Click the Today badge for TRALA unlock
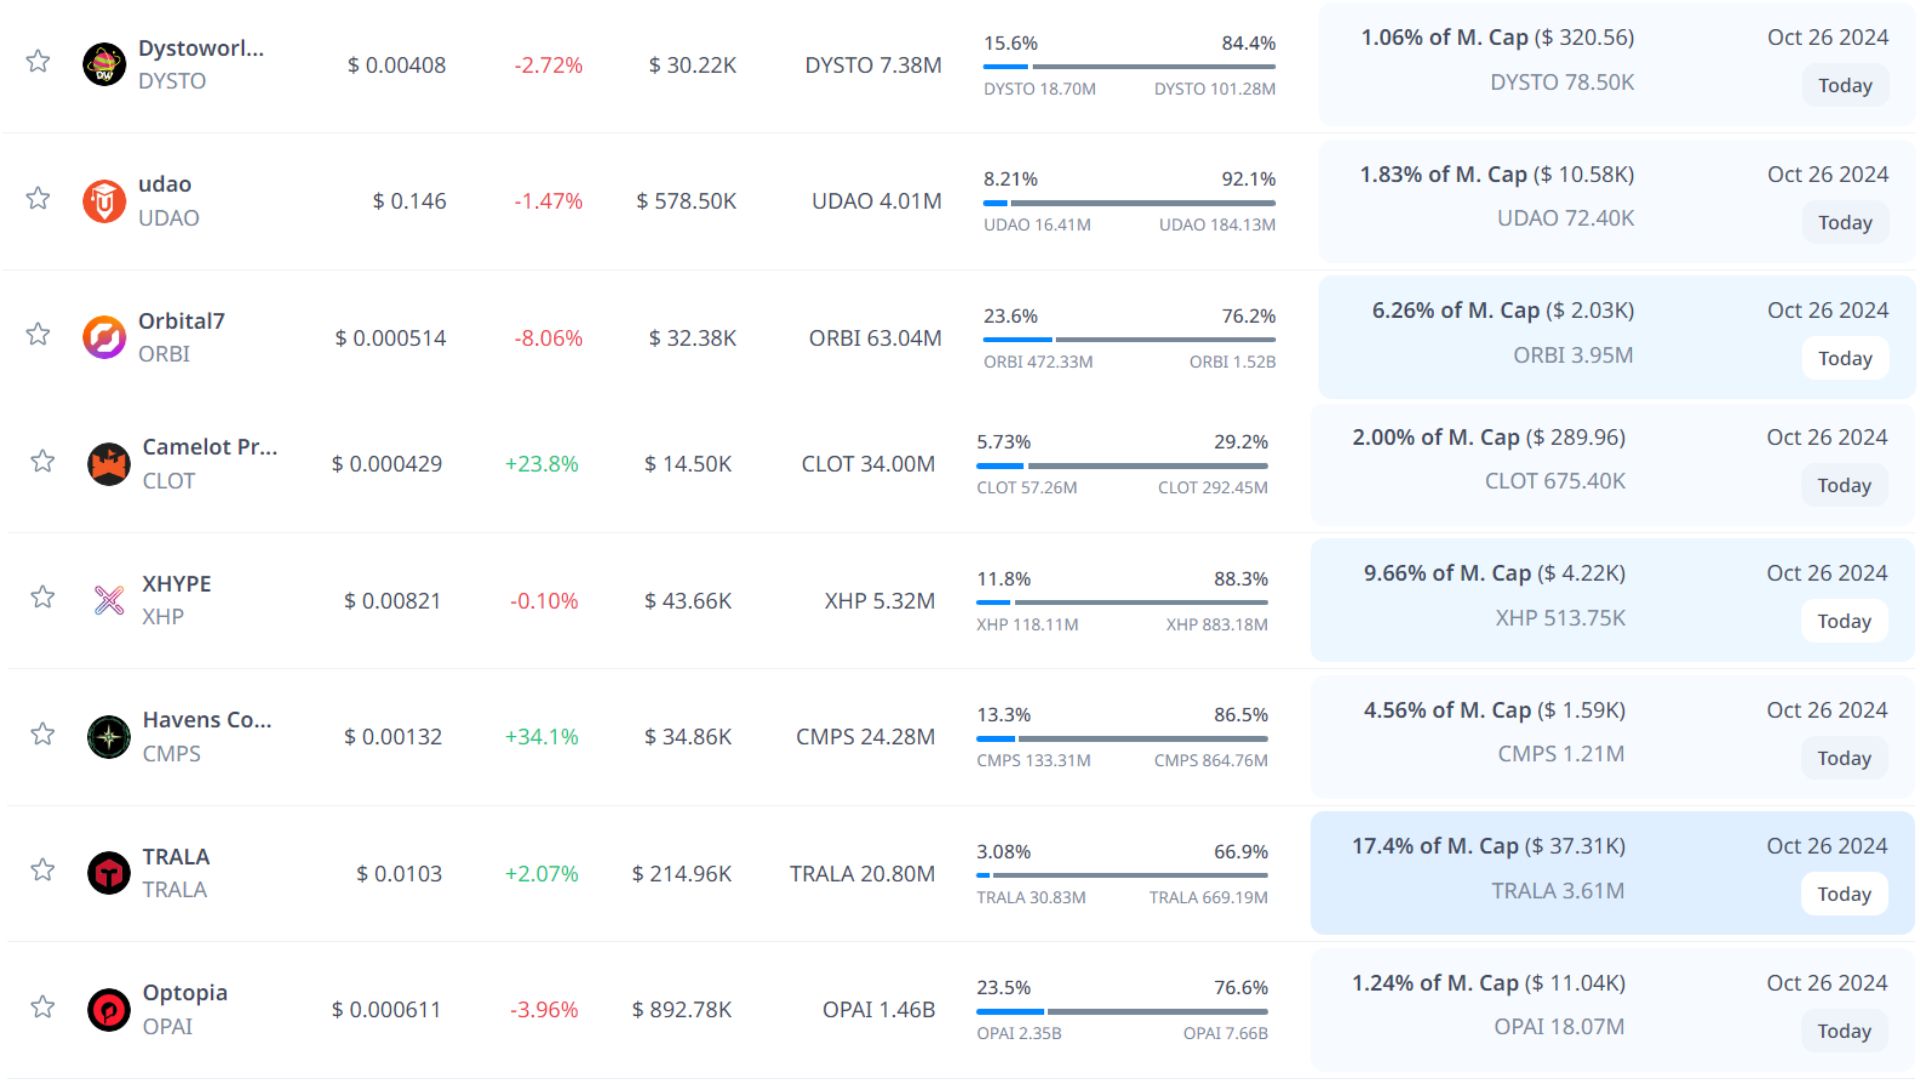The height and width of the screenshot is (1080, 1920). tap(1844, 894)
